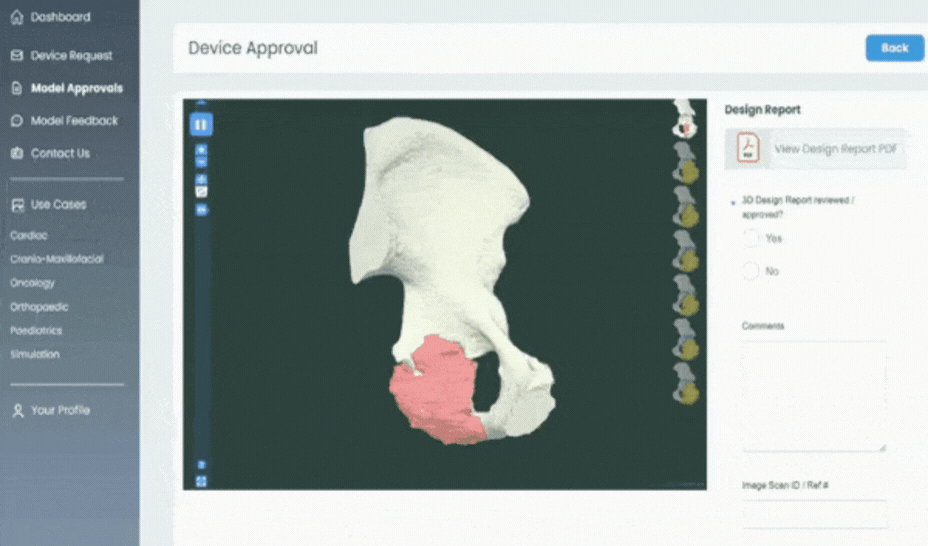Image resolution: width=928 pixels, height=546 pixels.
Task: Select the four-arrow pan tool in viewer
Action: point(201,179)
